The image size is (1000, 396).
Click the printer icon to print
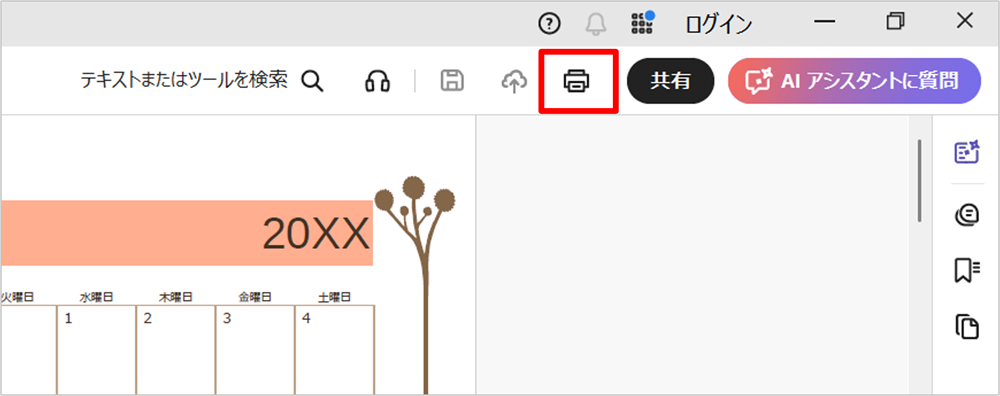click(577, 81)
